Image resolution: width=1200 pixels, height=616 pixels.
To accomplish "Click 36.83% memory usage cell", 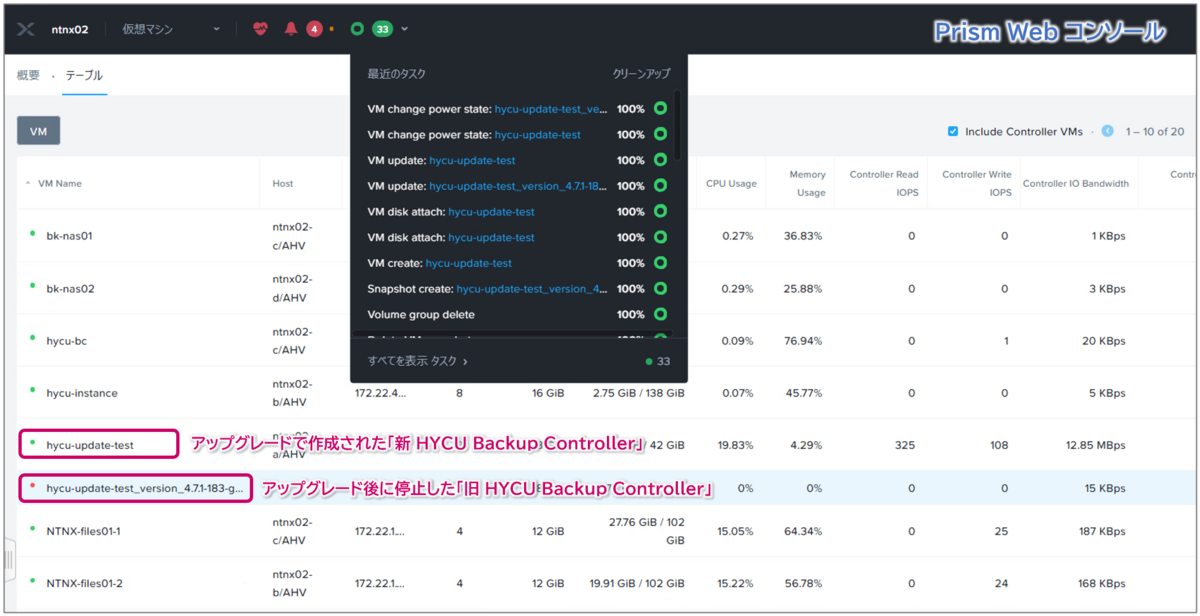I will click(x=803, y=236).
